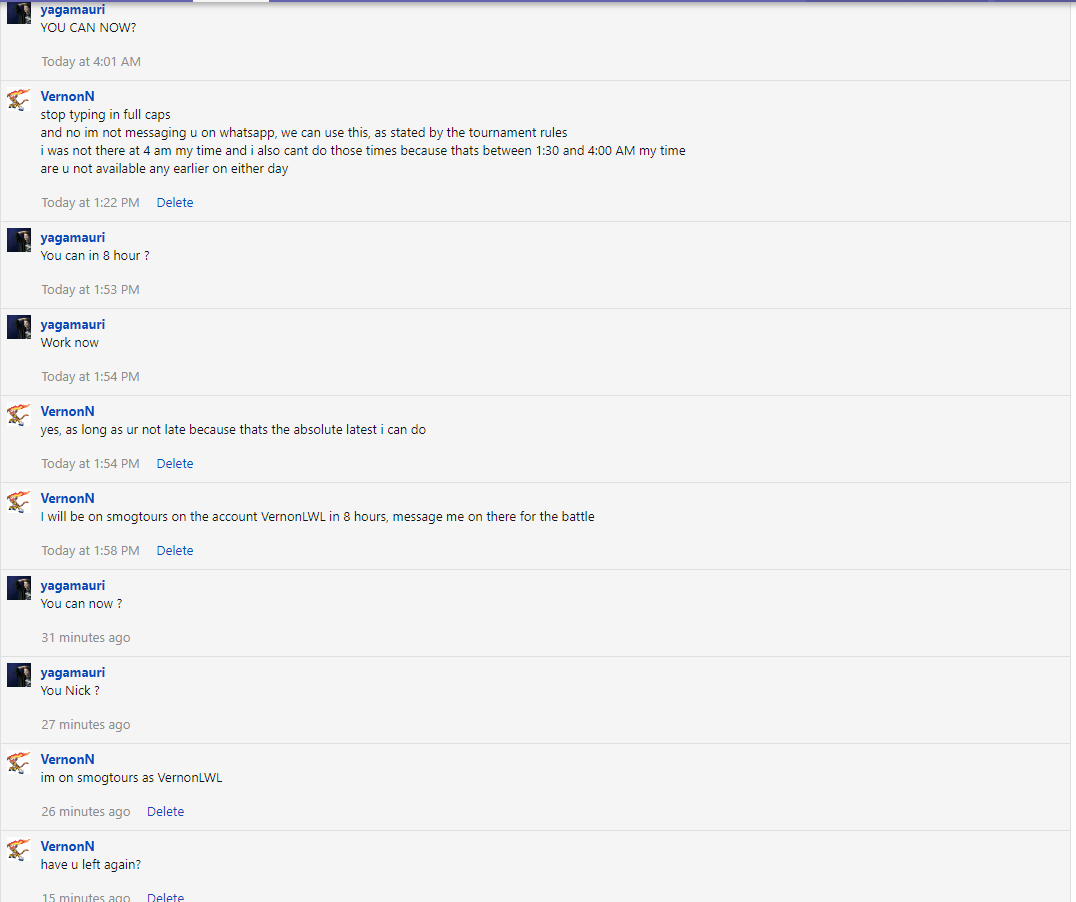Click the 'Work now' message text
This screenshot has height=902, width=1076.
pos(69,343)
